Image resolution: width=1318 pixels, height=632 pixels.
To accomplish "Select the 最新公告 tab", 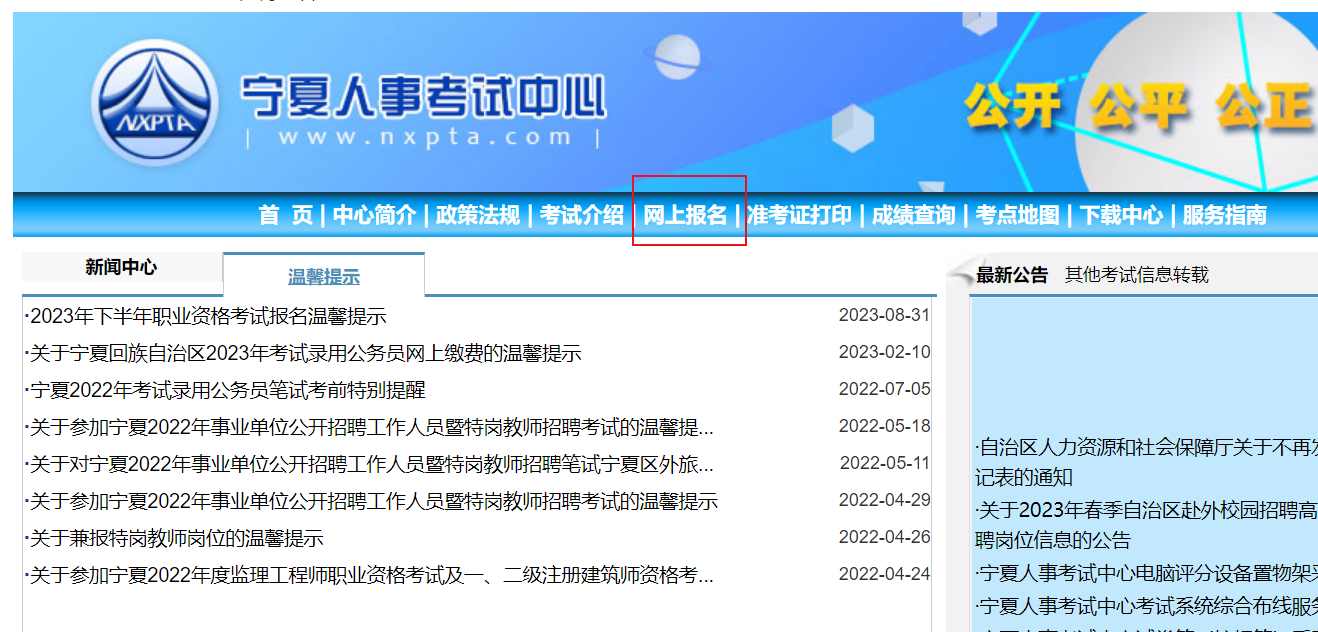I will click(x=1012, y=275).
